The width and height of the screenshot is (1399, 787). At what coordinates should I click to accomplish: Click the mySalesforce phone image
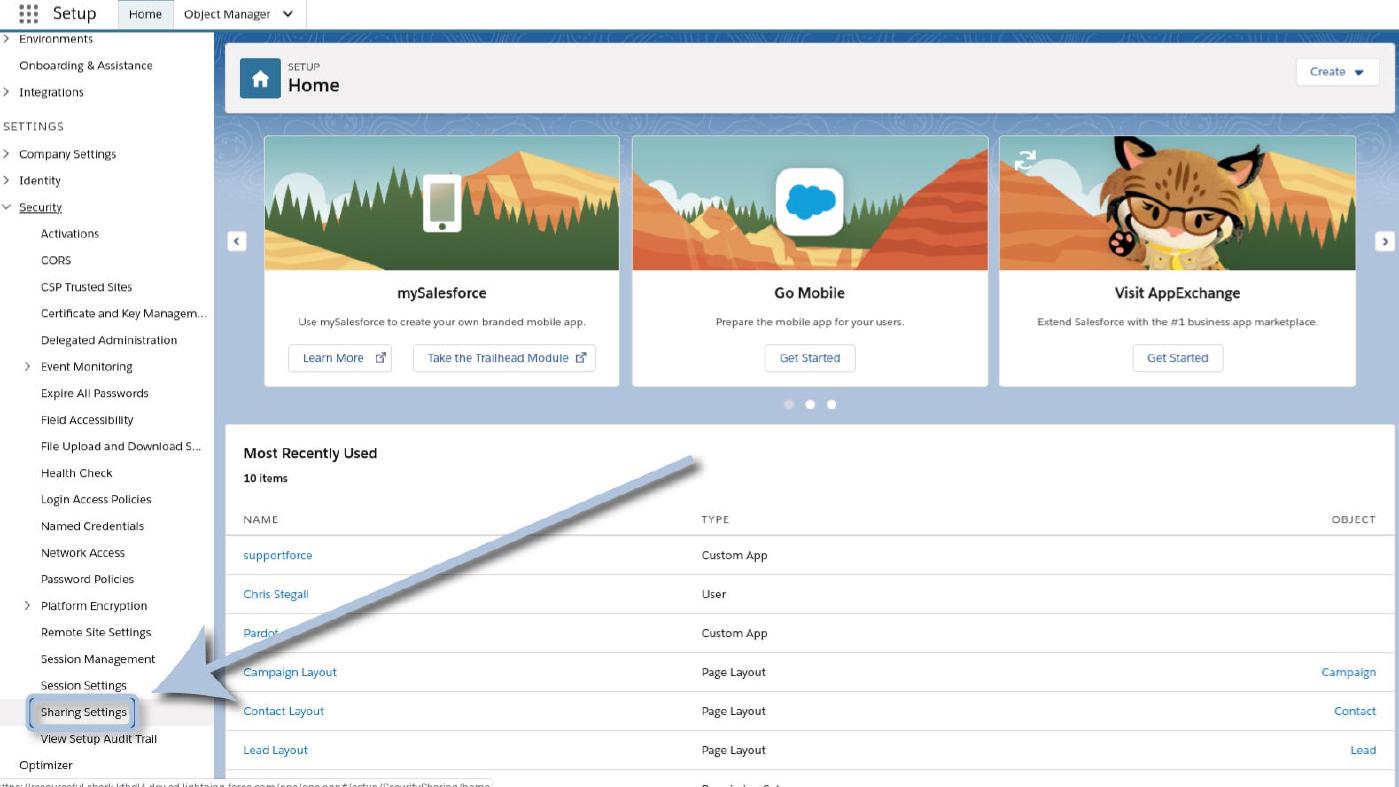click(442, 203)
